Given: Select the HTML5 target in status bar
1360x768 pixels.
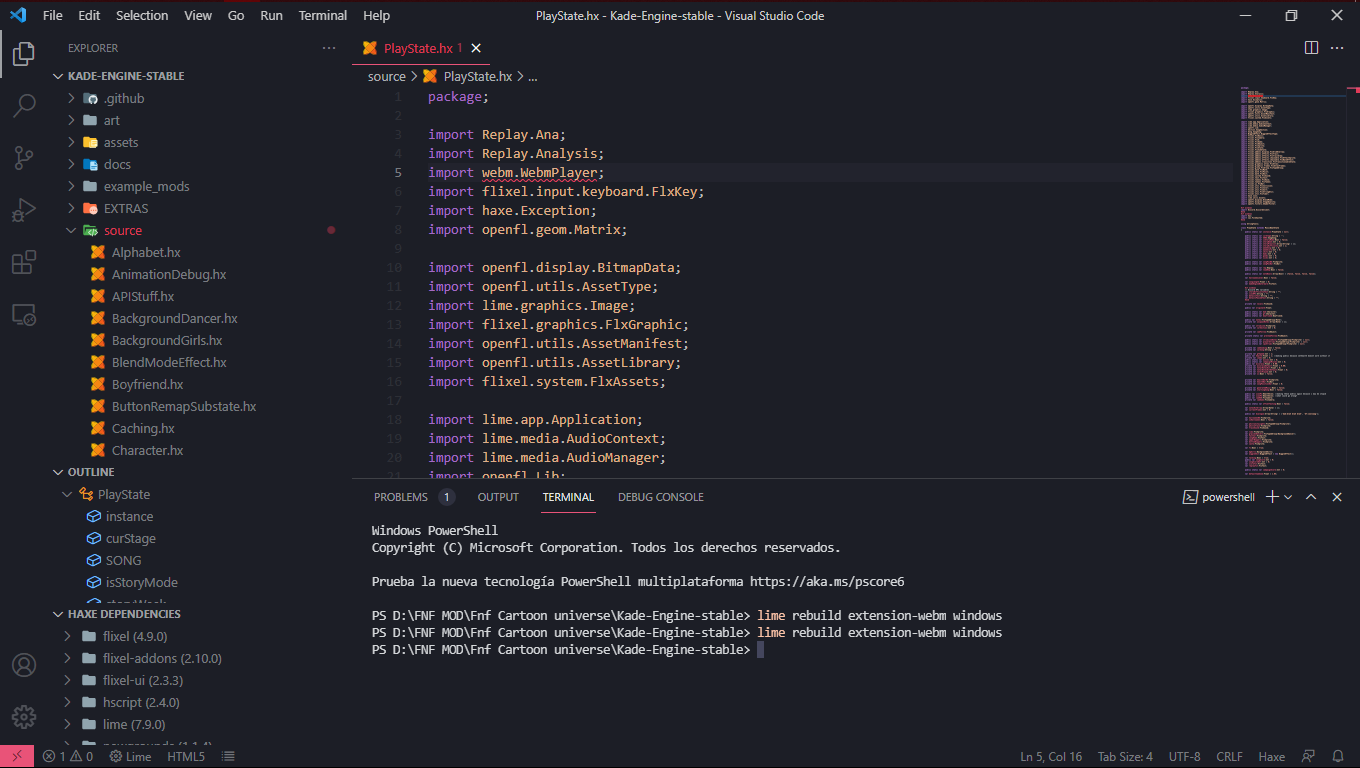Looking at the screenshot, I should click(x=186, y=757).
